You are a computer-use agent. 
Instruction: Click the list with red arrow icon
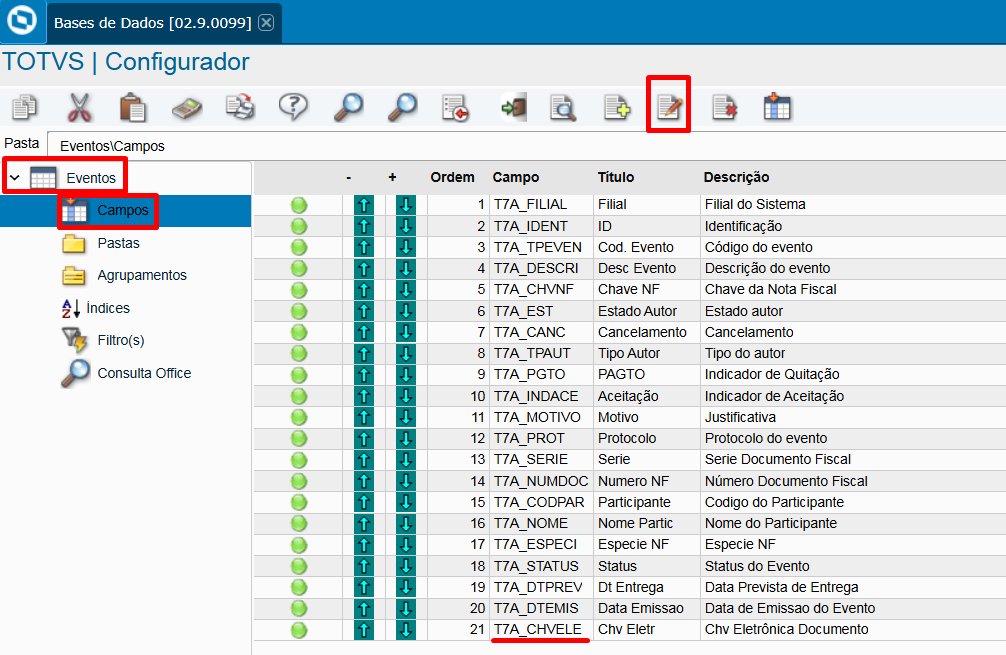pos(456,108)
